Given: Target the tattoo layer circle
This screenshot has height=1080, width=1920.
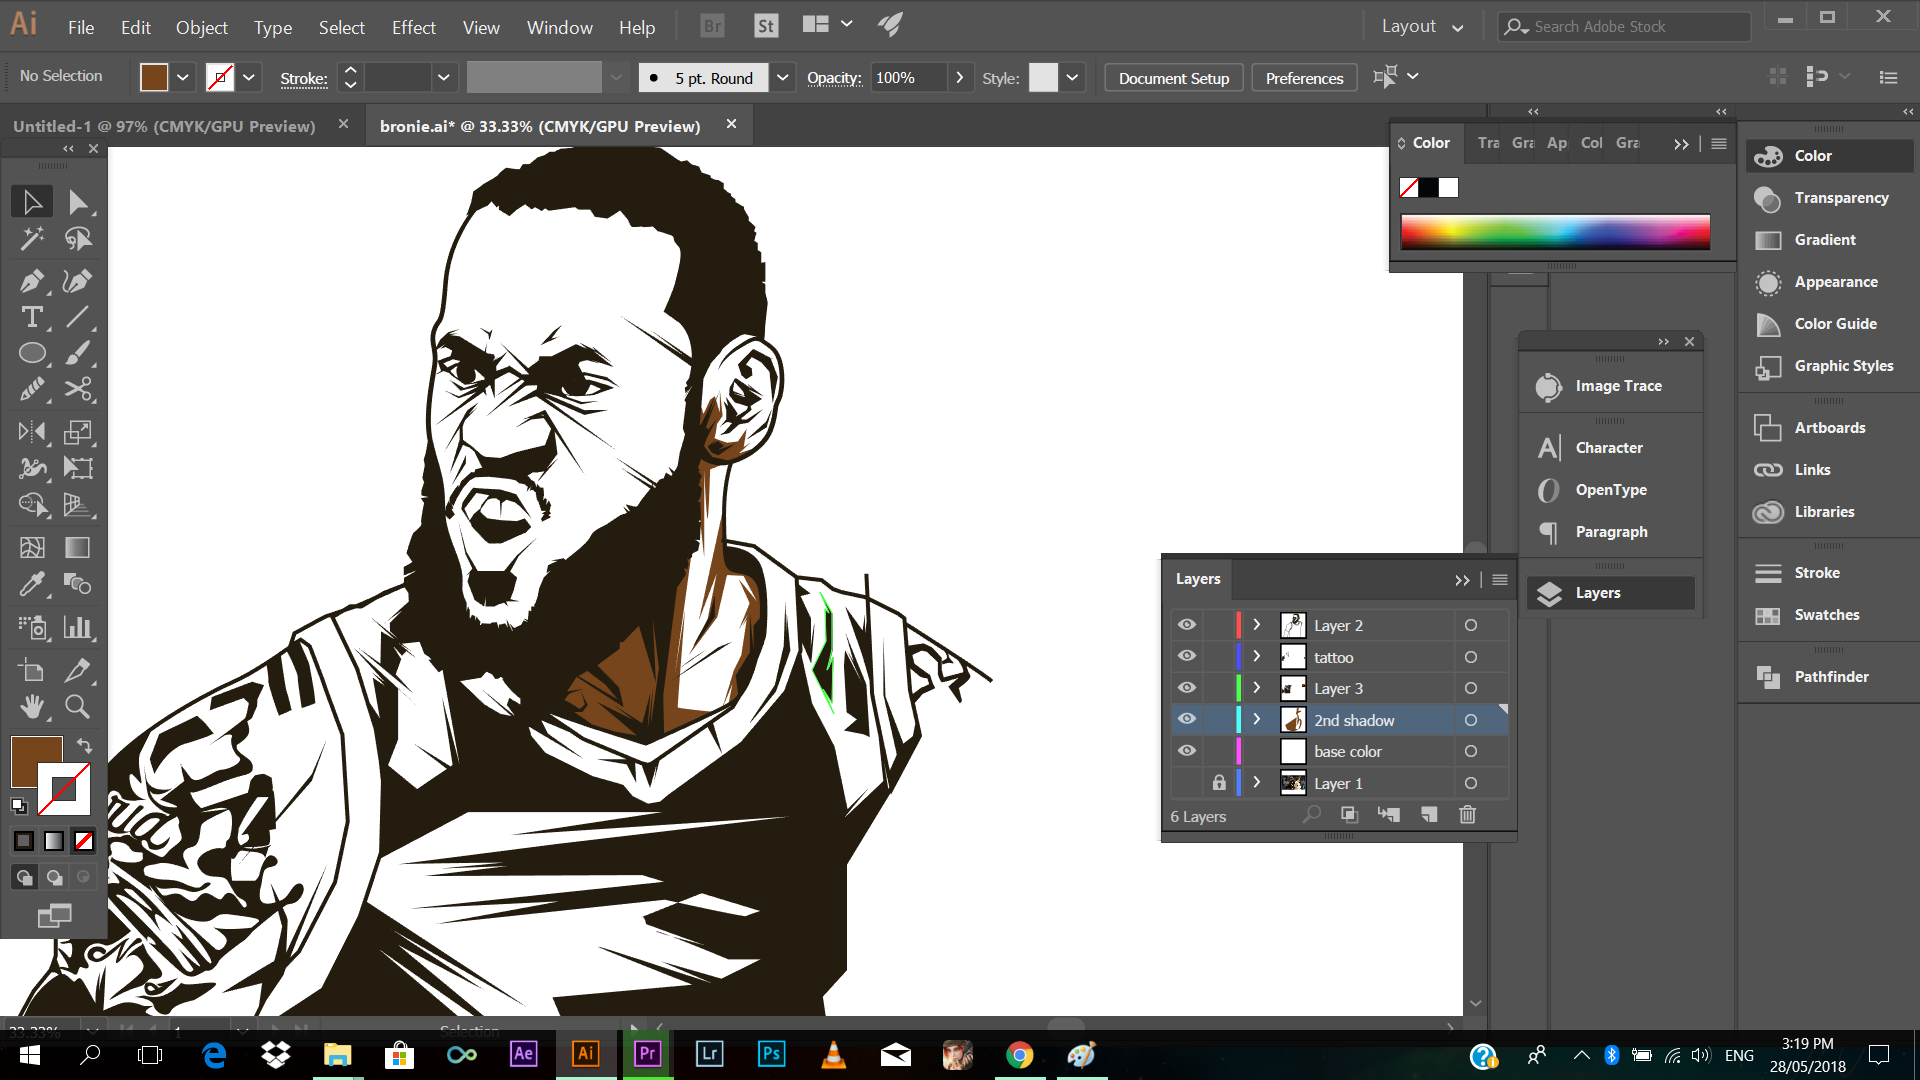Looking at the screenshot, I should pyautogui.click(x=1471, y=657).
